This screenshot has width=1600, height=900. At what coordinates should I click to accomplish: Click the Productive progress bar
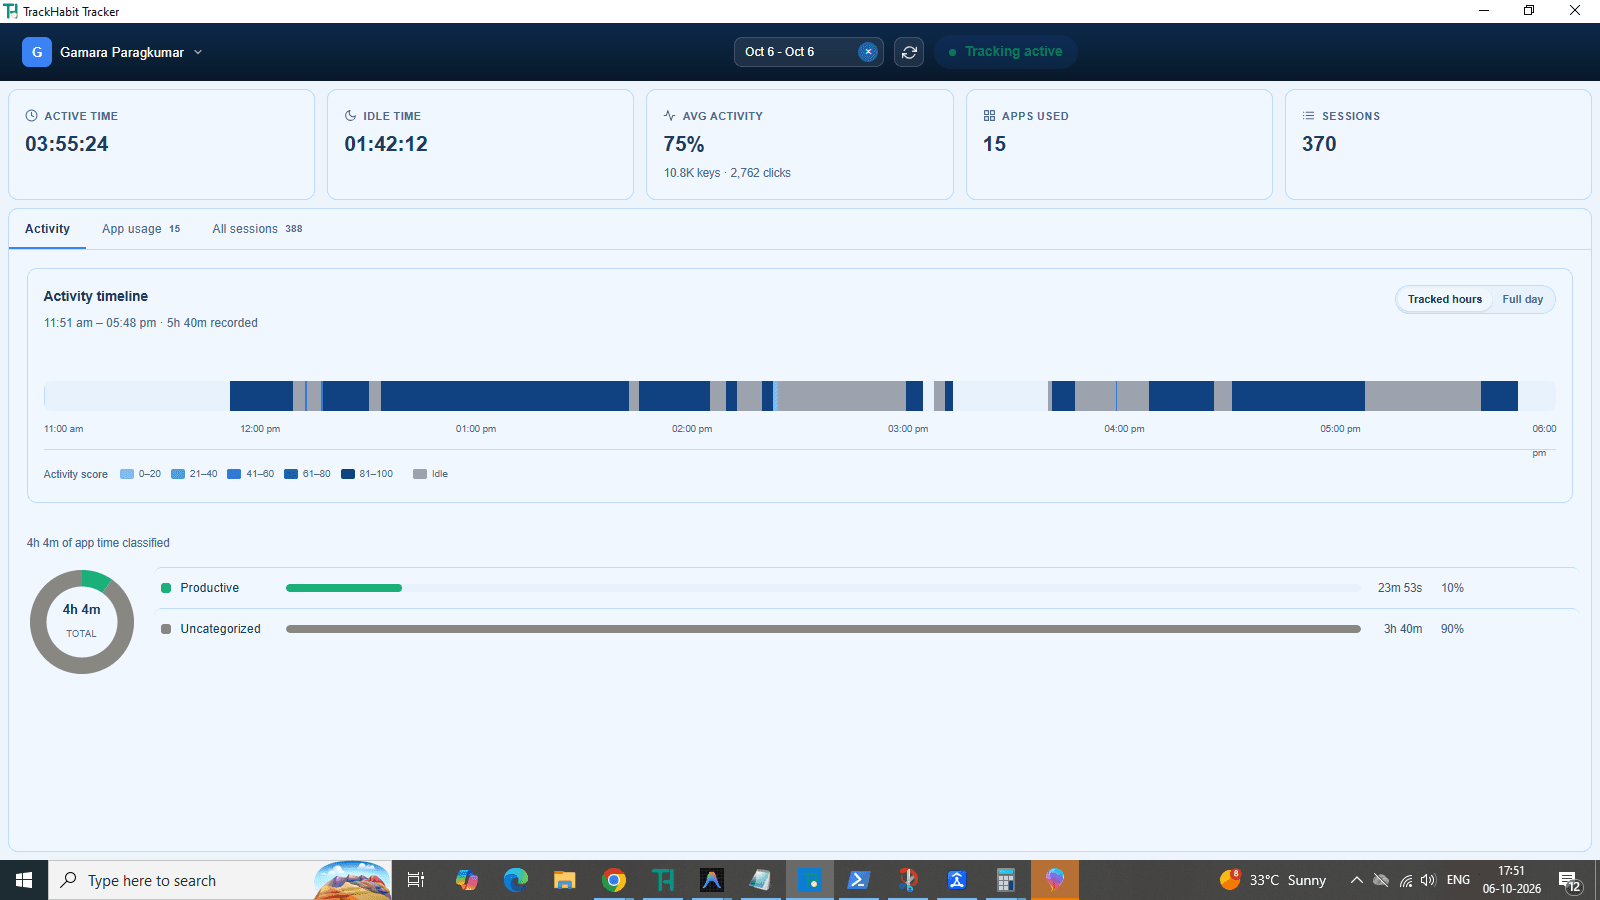823,588
